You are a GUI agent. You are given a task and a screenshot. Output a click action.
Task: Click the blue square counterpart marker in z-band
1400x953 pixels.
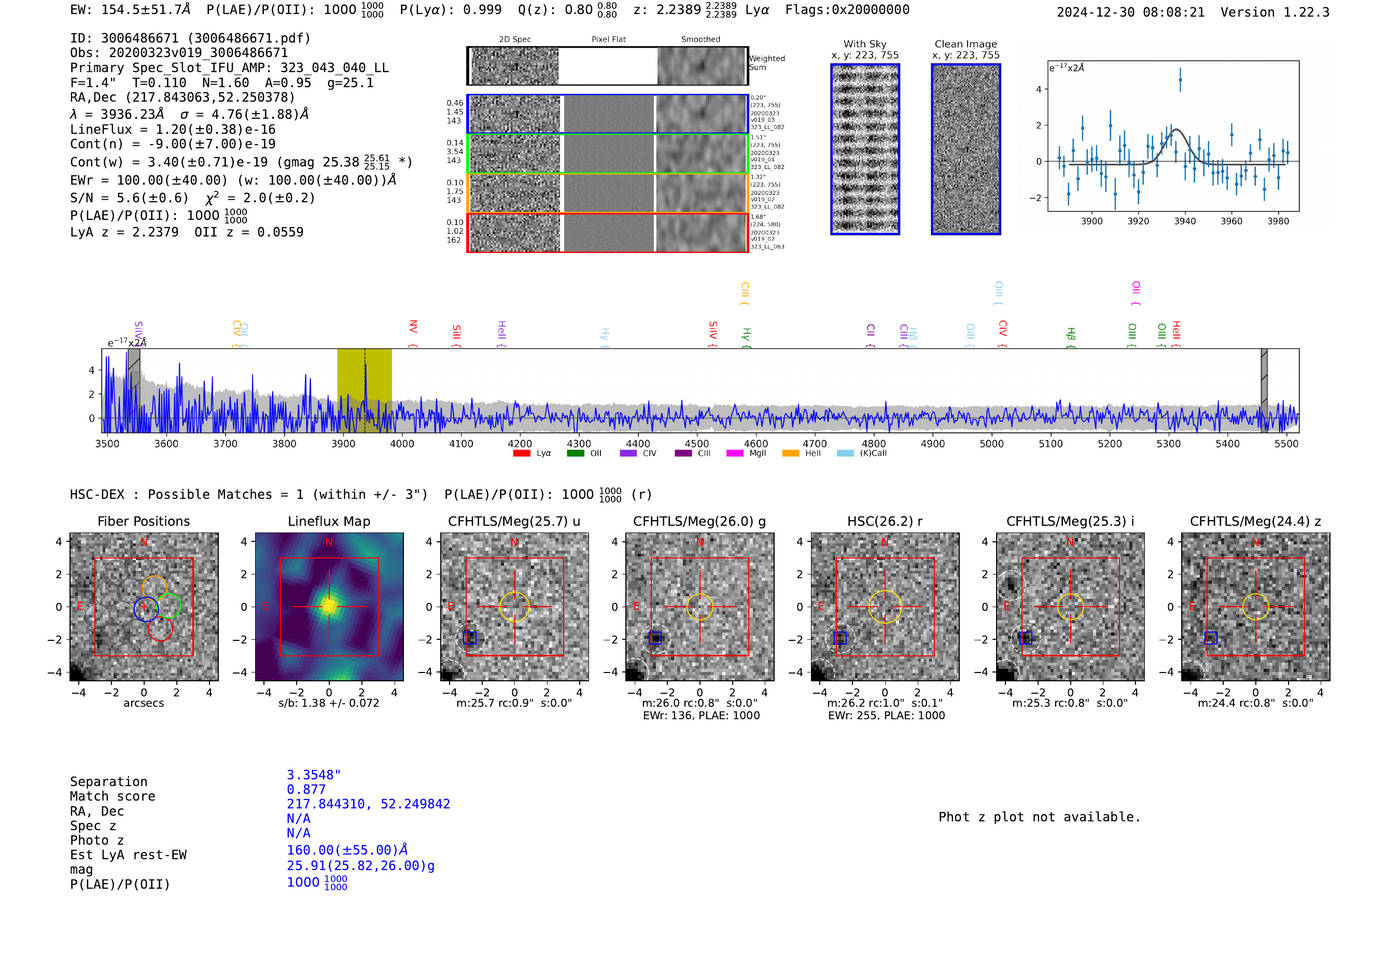point(1211,638)
